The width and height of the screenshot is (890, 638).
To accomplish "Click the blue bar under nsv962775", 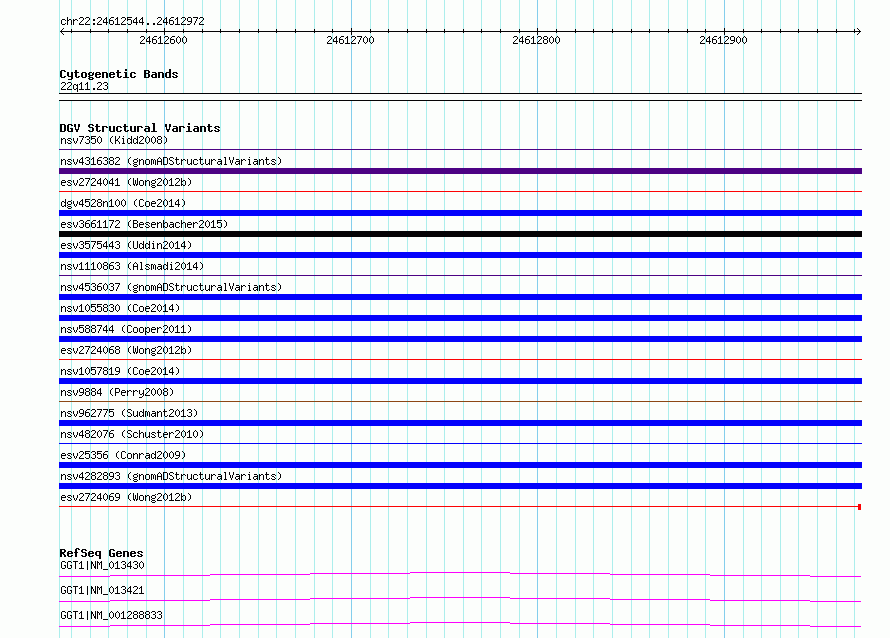I will coord(460,423).
